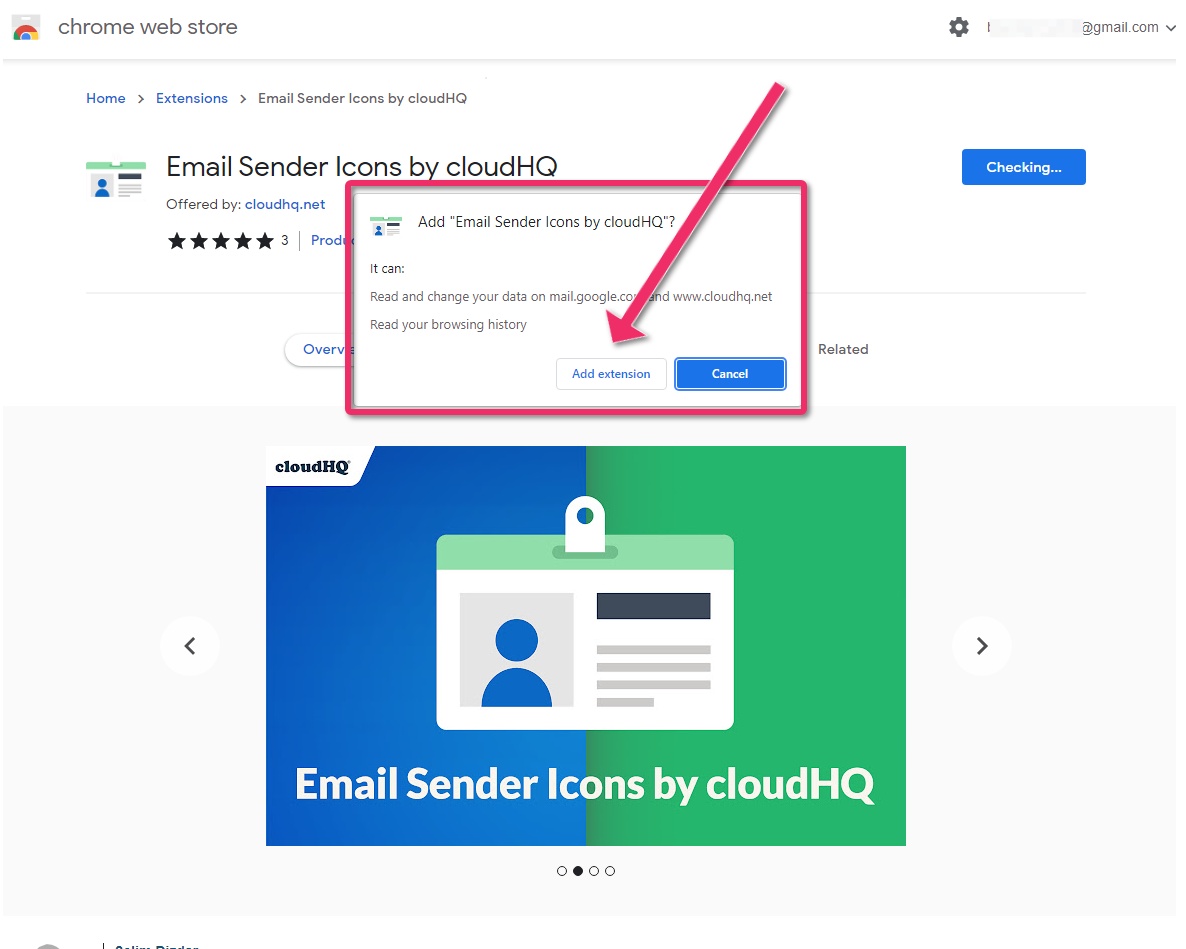The width and height of the screenshot is (1186, 949).
Task: Cancel the add extension dialog
Action: [730, 374]
